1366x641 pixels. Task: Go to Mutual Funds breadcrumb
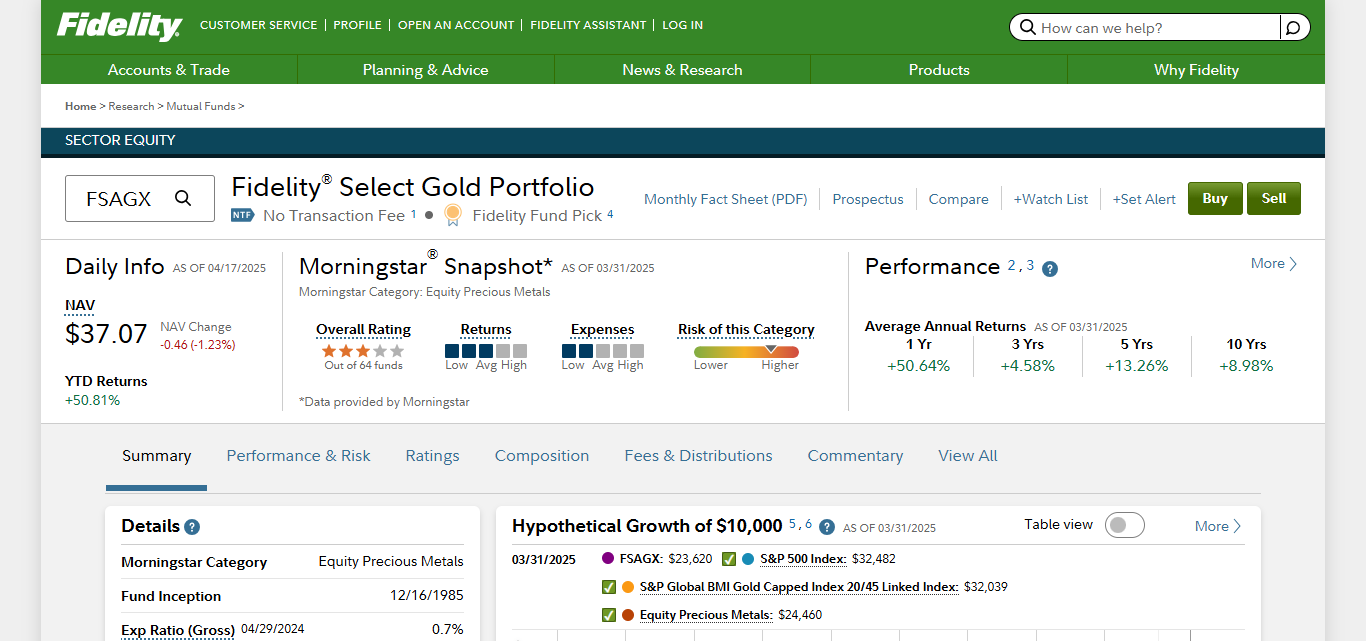click(201, 106)
